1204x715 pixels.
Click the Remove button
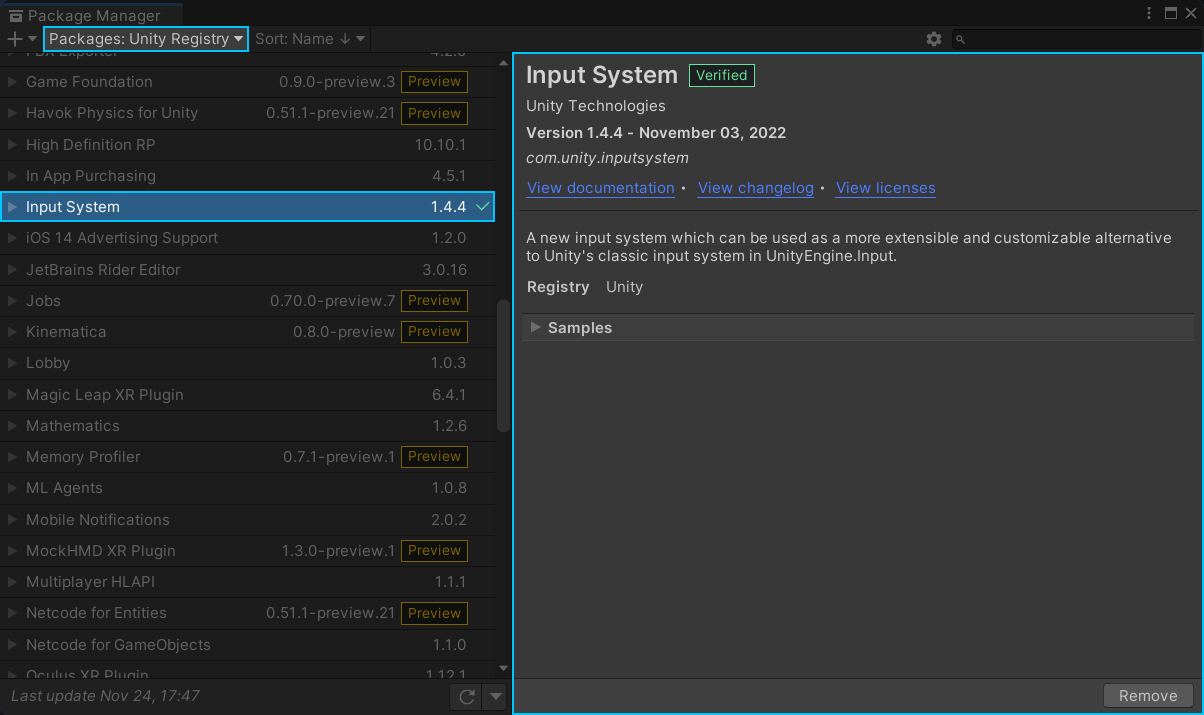1147,695
